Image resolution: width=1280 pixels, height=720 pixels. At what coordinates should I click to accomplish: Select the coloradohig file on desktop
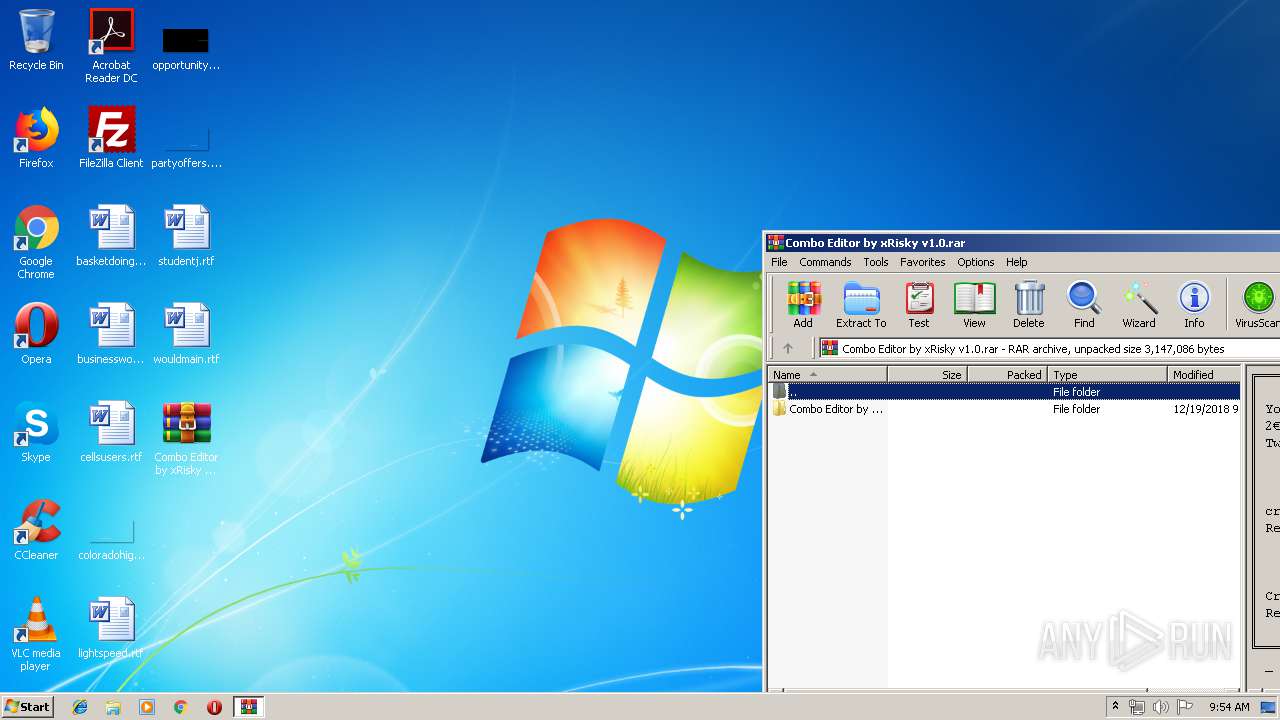[111, 538]
